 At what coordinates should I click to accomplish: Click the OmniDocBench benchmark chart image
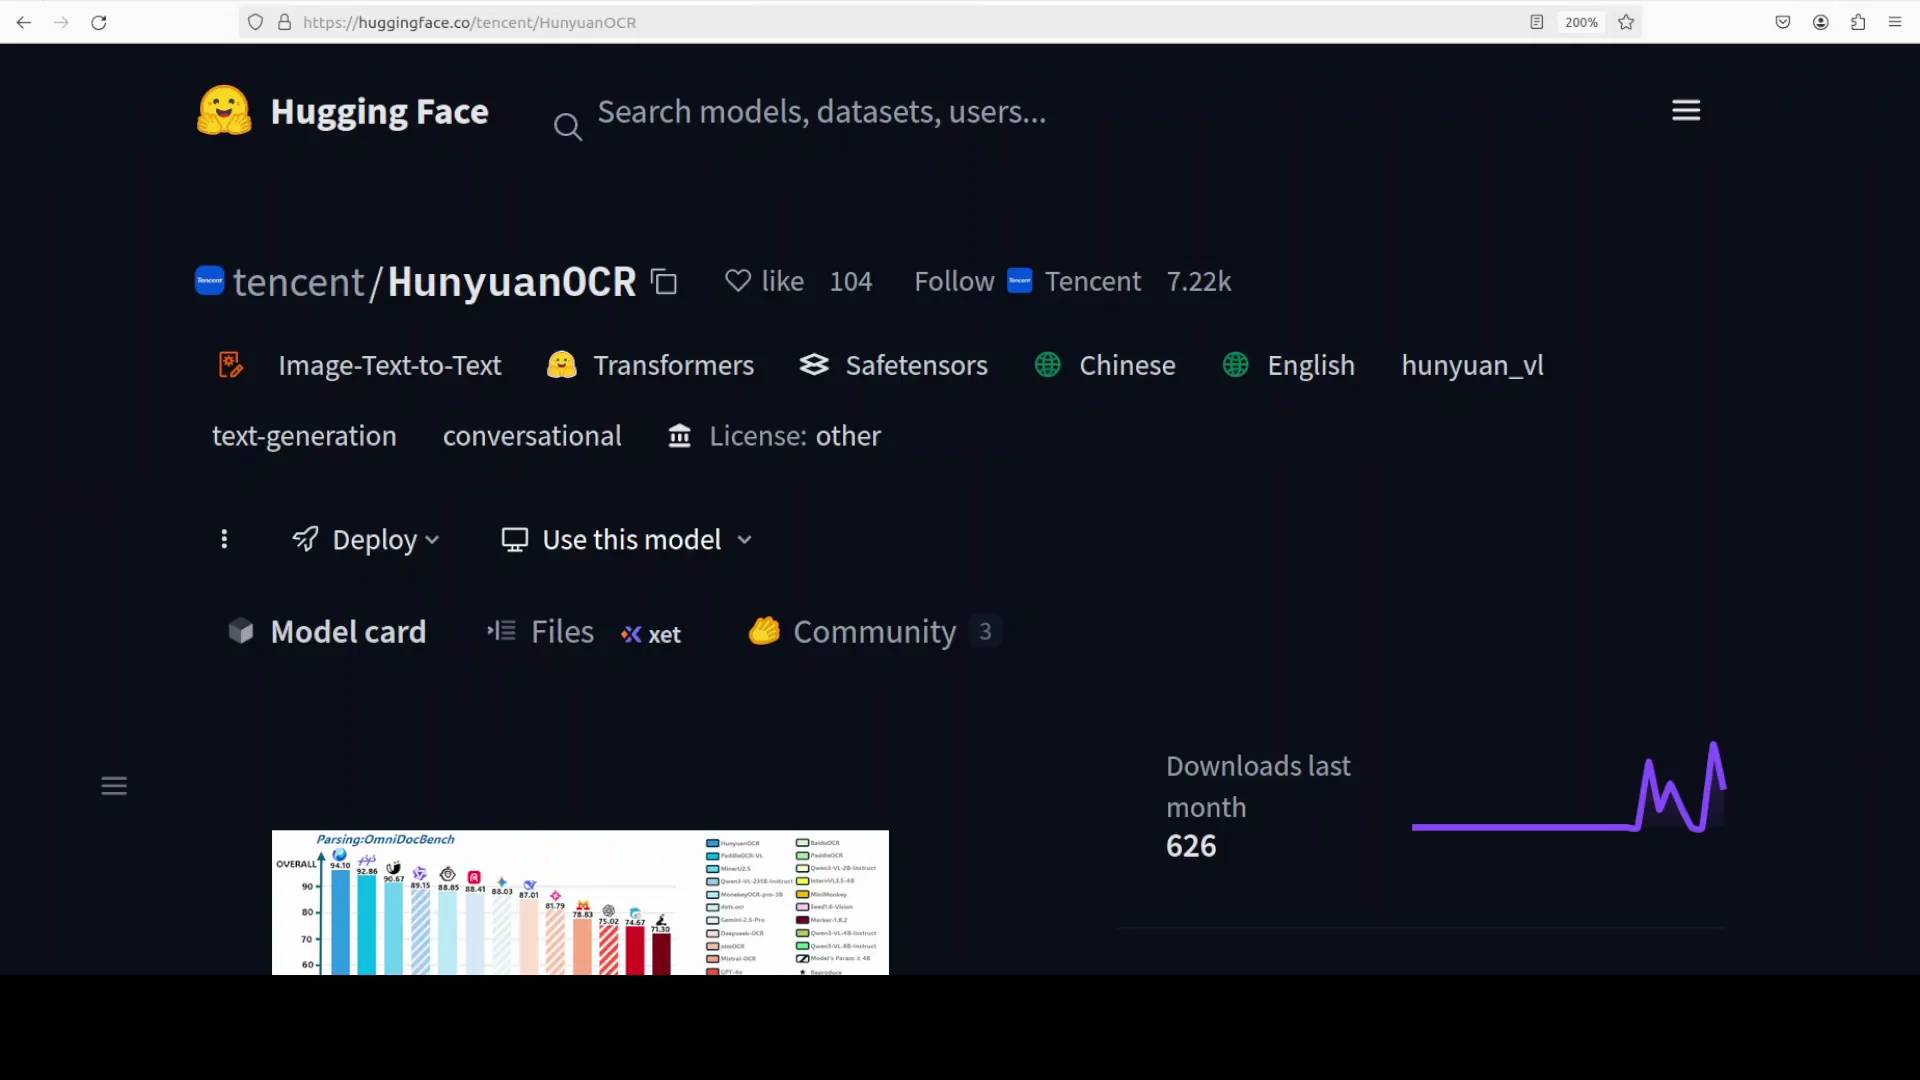tap(580, 900)
